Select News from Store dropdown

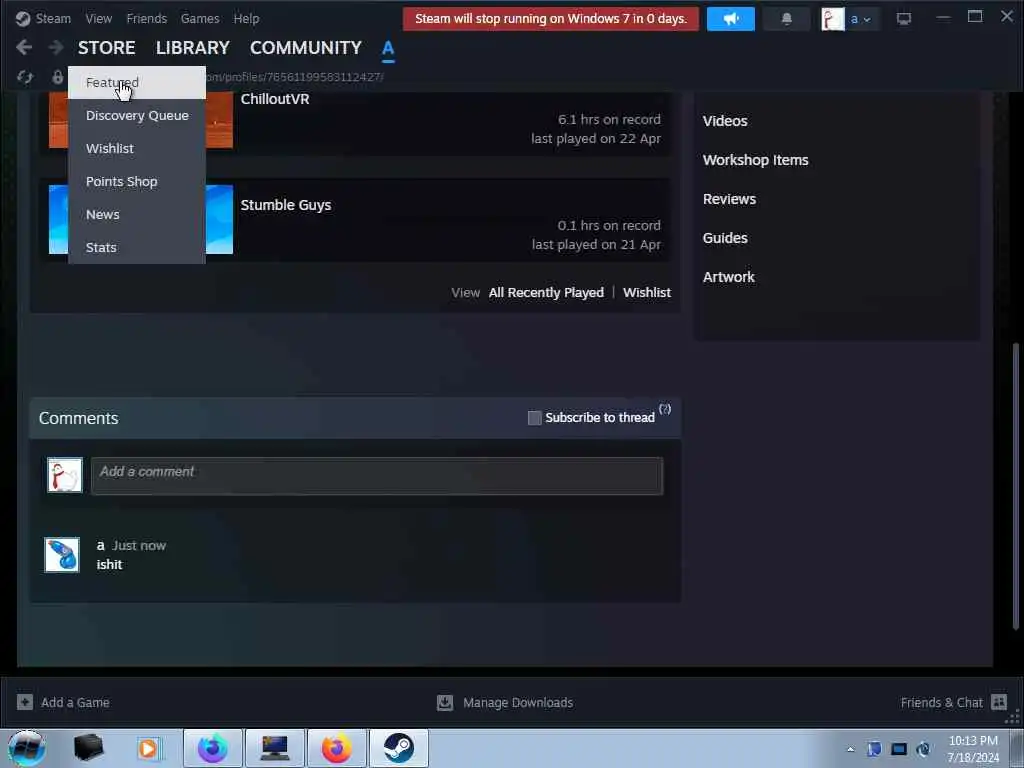click(136, 214)
